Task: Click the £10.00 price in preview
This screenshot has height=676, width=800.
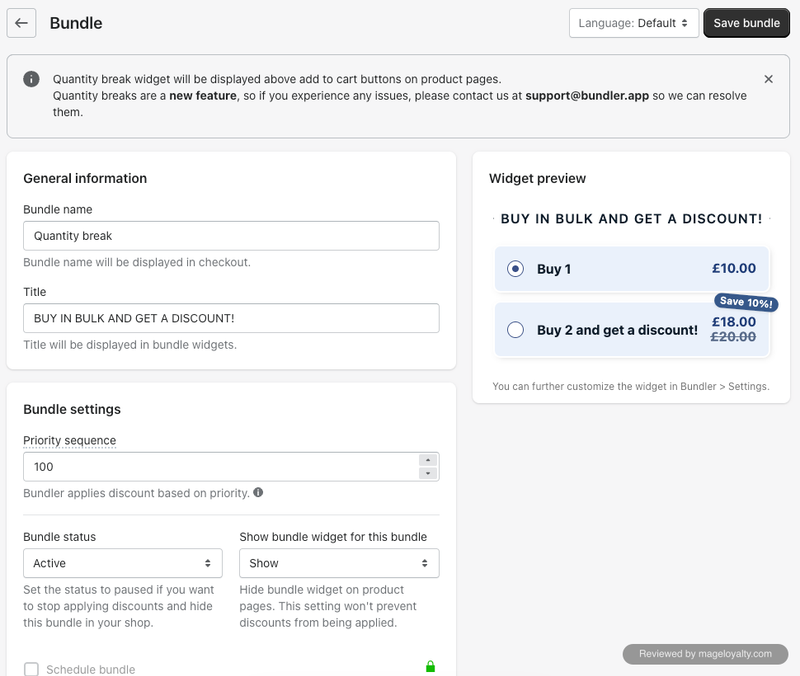Action: (x=734, y=268)
